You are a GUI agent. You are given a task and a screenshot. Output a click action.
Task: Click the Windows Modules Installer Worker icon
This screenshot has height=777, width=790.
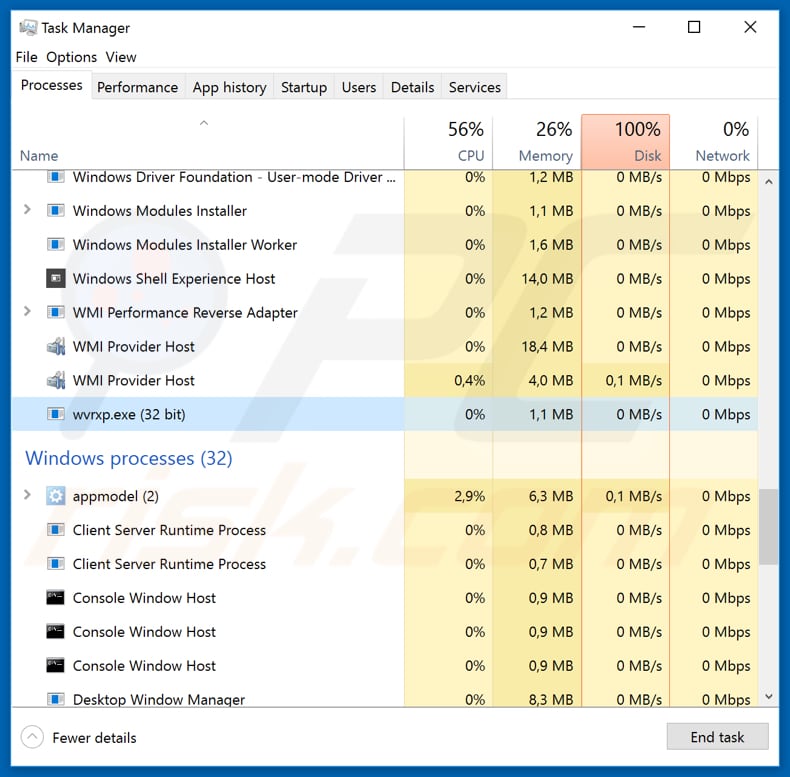(x=56, y=244)
